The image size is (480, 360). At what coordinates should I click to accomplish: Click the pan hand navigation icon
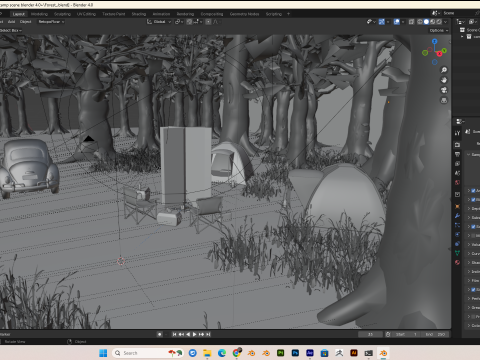pyautogui.click(x=444, y=80)
